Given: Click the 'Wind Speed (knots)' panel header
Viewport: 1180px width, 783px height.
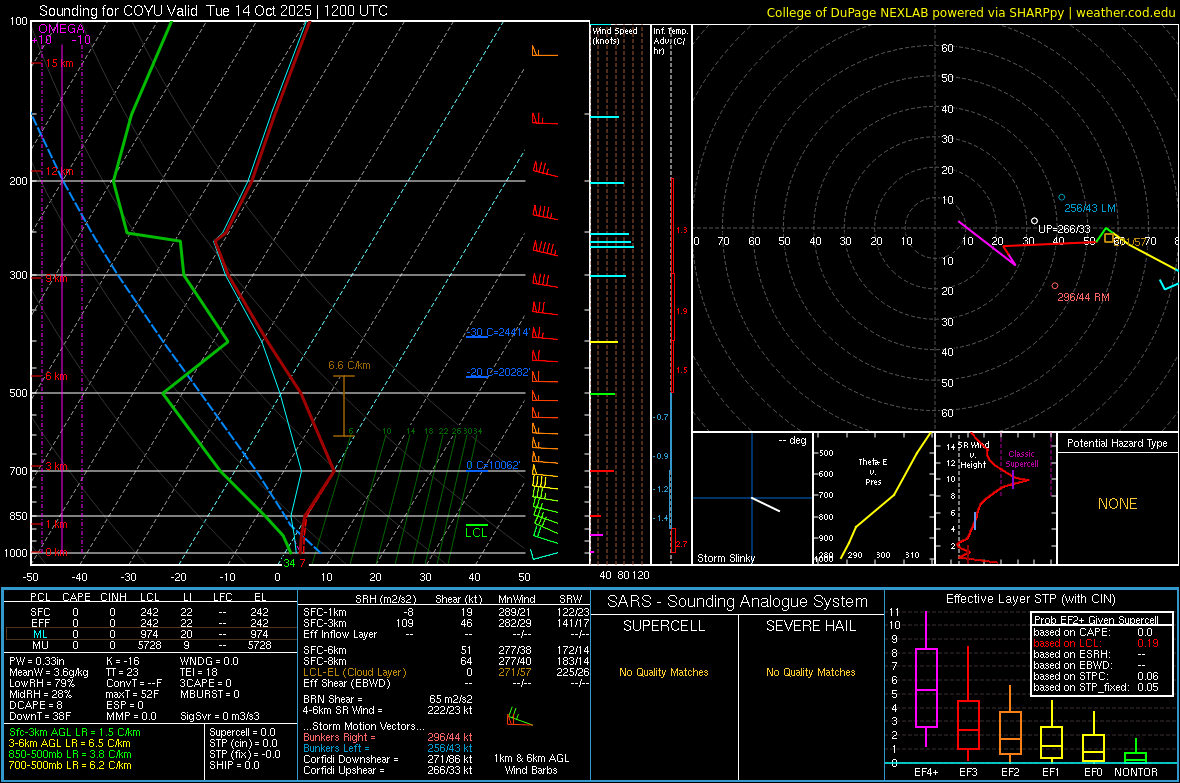Looking at the screenshot, I should [x=615, y=35].
